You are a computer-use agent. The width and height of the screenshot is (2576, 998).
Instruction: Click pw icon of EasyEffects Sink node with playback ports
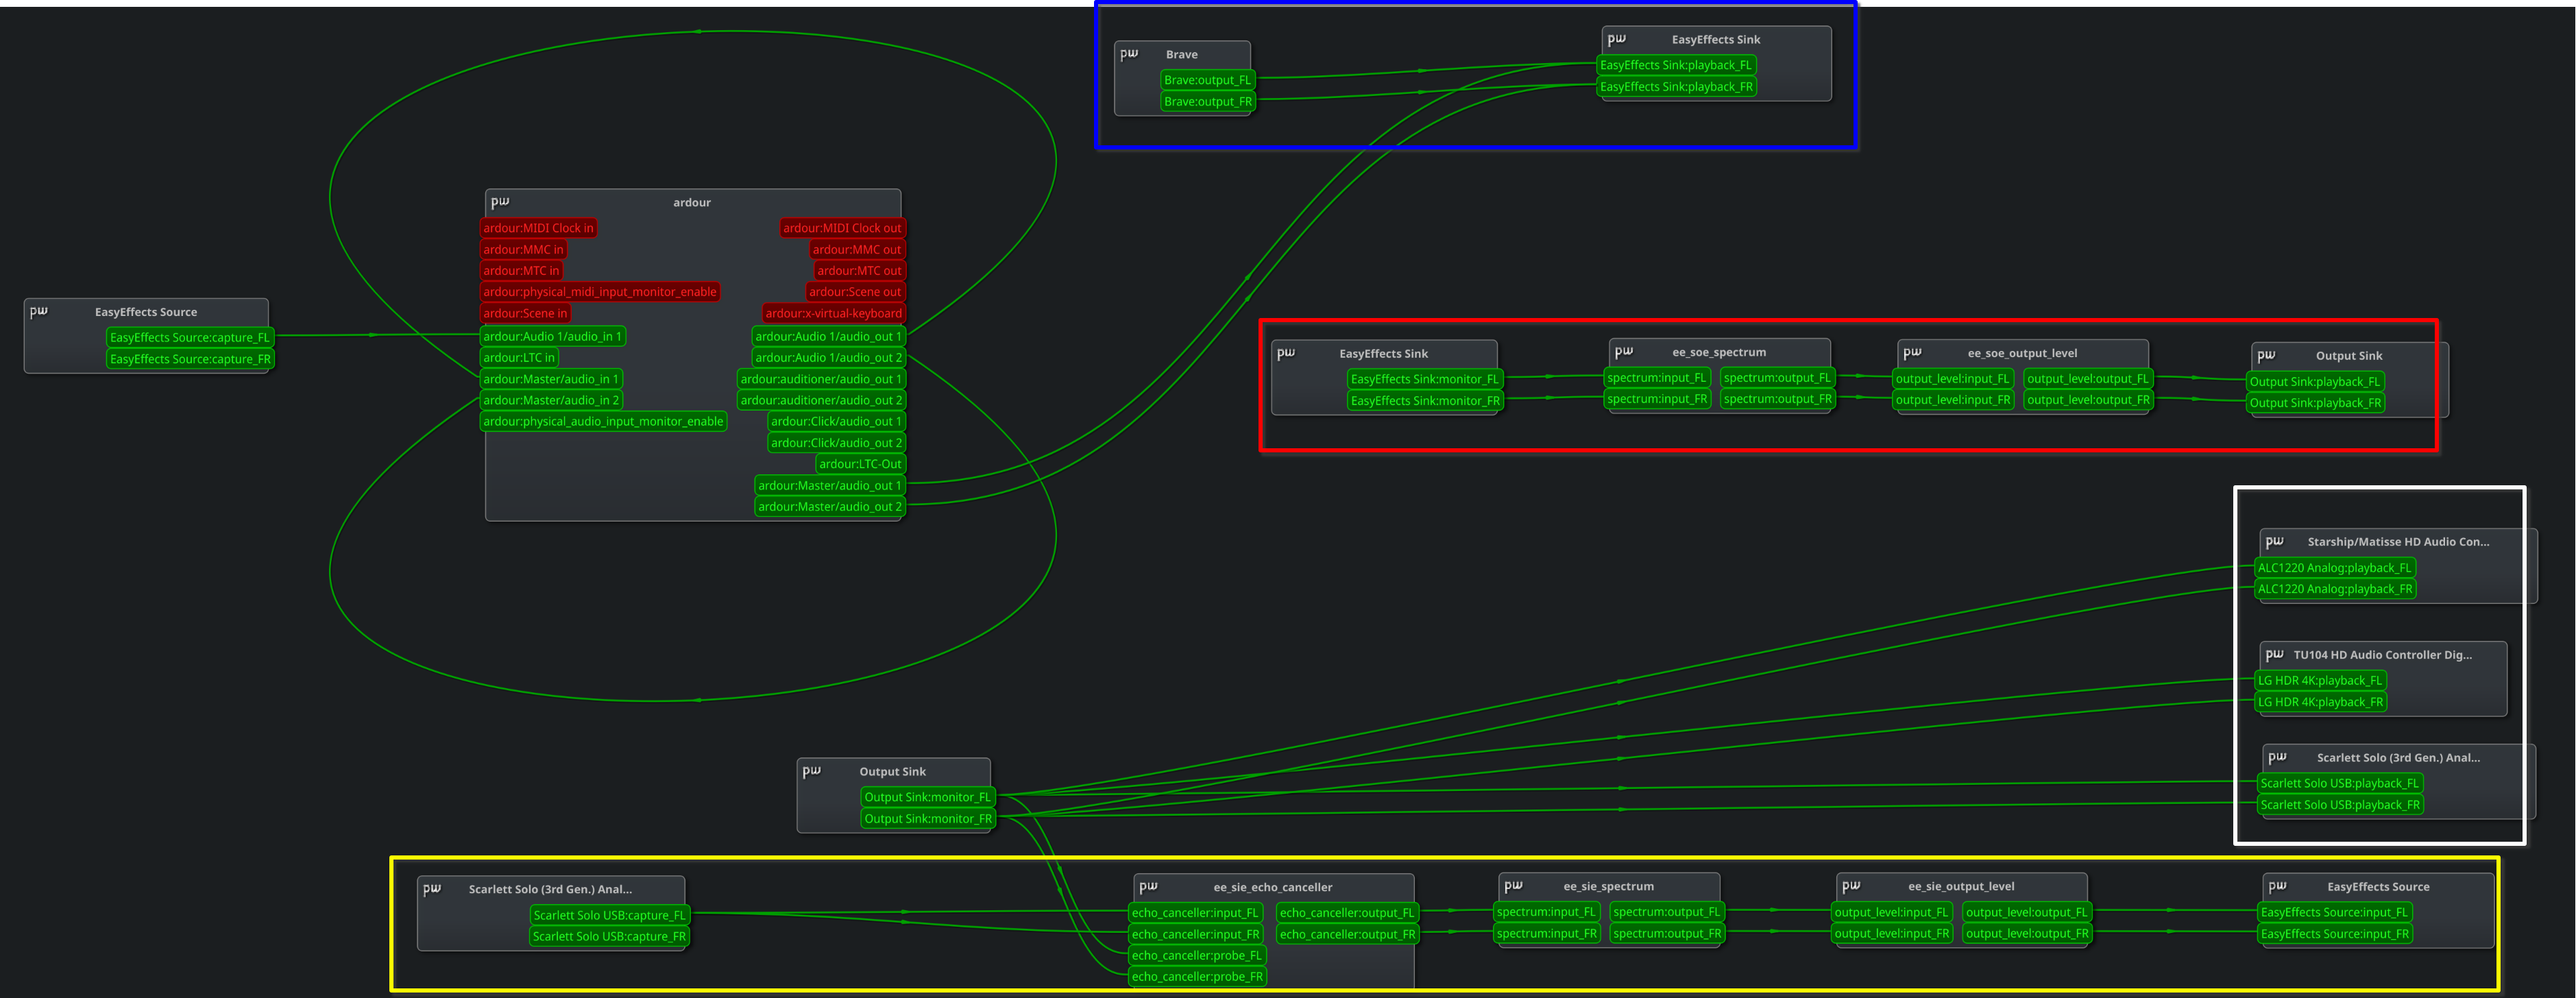(x=1616, y=39)
